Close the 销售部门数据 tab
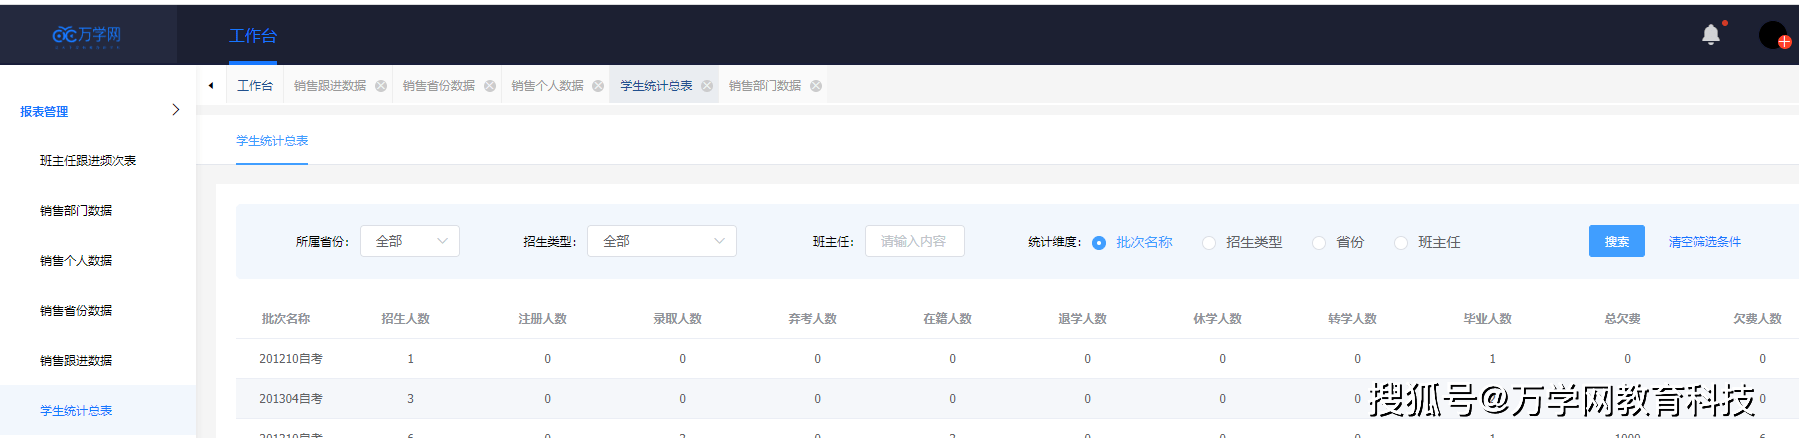Viewport: 1799px width, 438px height. [816, 86]
